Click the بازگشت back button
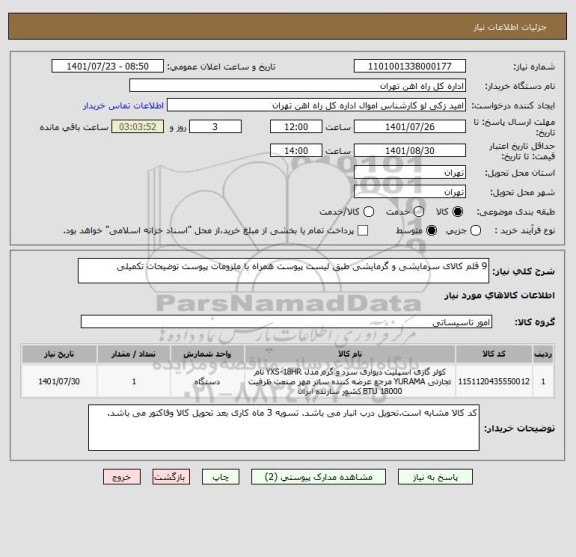The image size is (576, 557). pyautogui.click(x=171, y=477)
